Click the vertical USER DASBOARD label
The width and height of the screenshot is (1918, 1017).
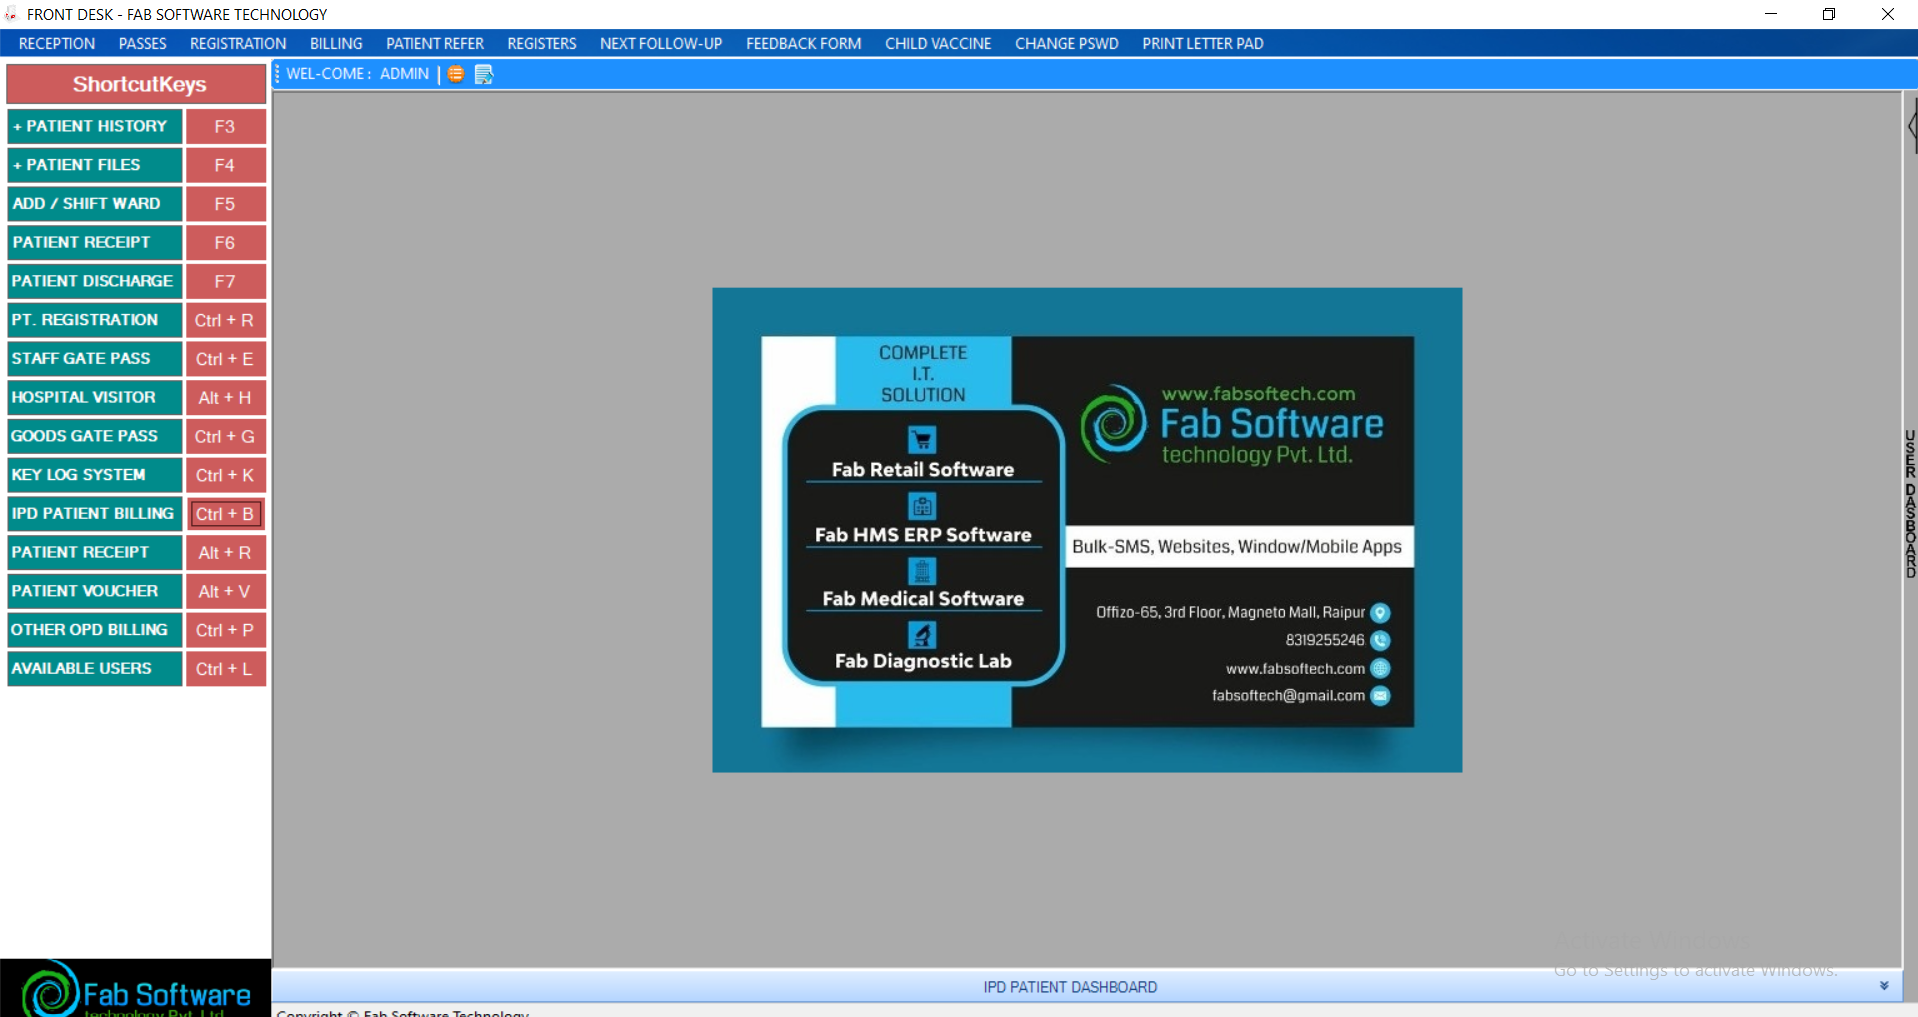coord(1910,504)
